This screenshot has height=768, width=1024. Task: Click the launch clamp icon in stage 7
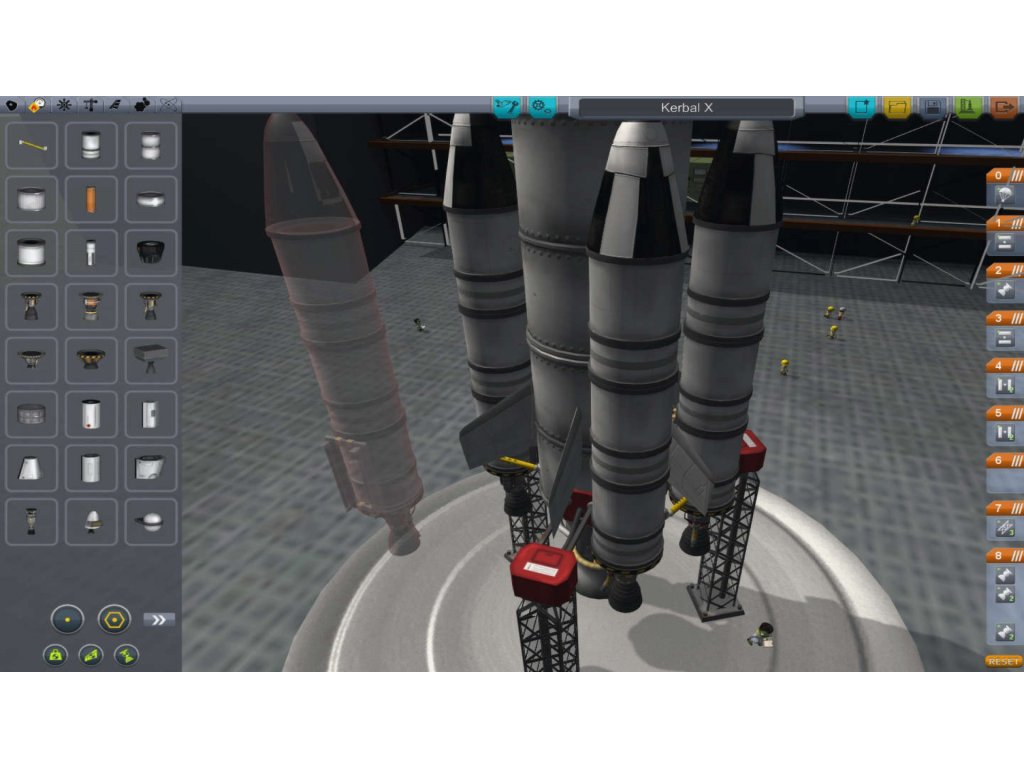(1004, 528)
